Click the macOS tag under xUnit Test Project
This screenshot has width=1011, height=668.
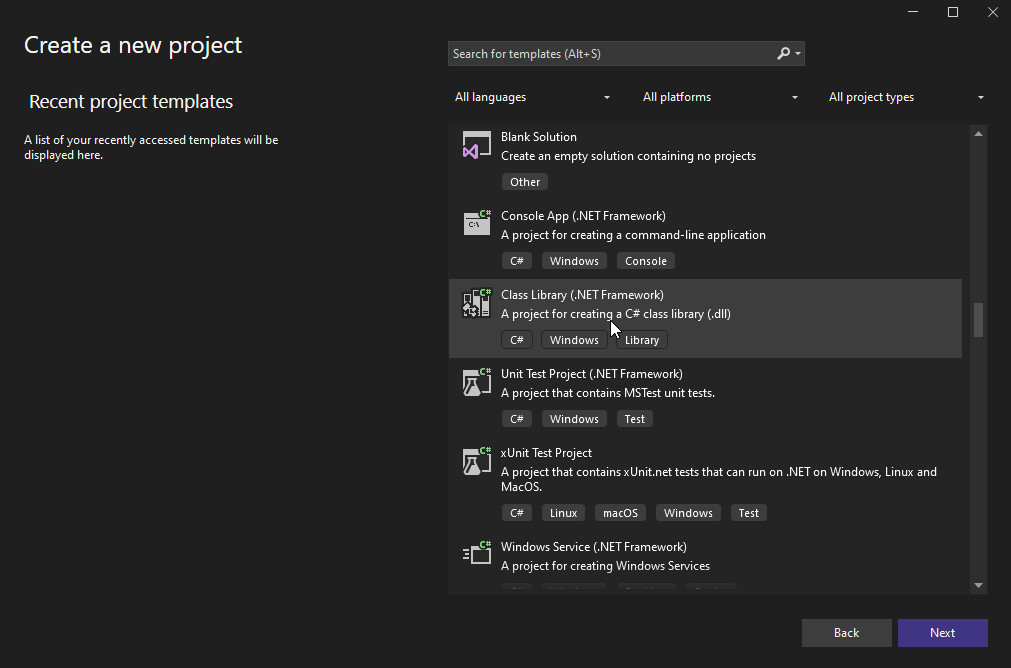(x=620, y=513)
